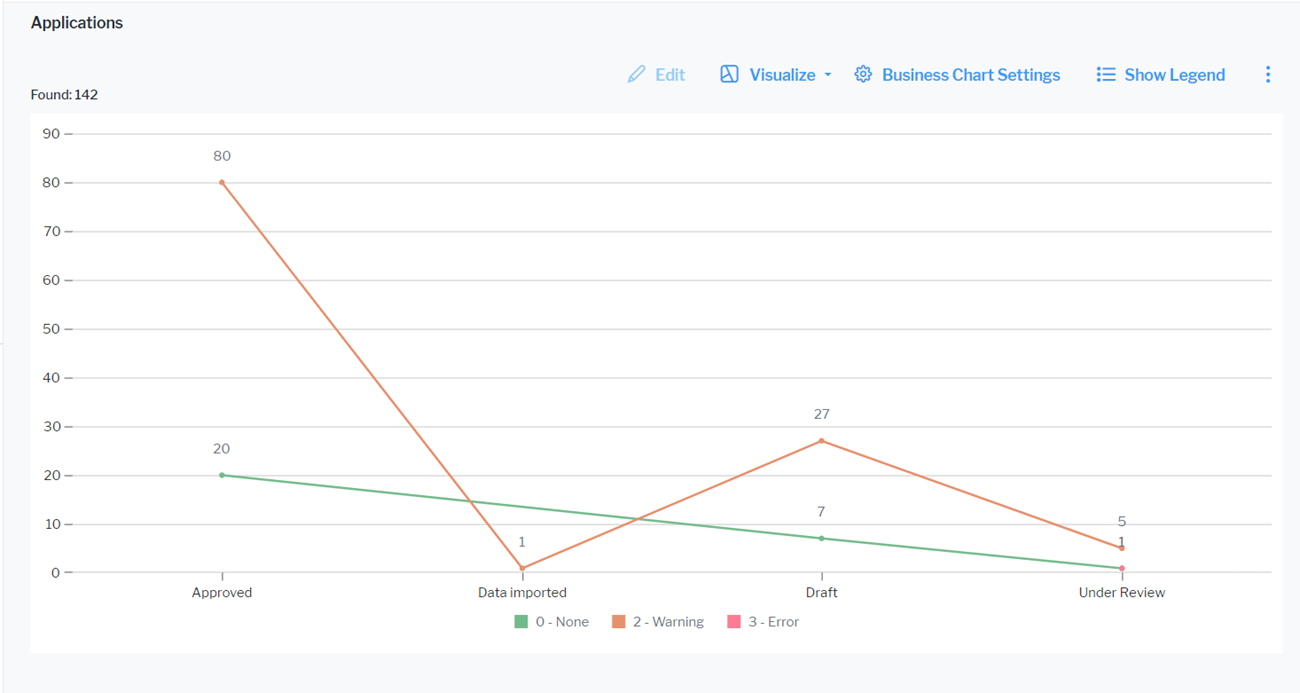1300x693 pixels.
Task: Open the three-dot more options menu
Action: pos(1267,75)
